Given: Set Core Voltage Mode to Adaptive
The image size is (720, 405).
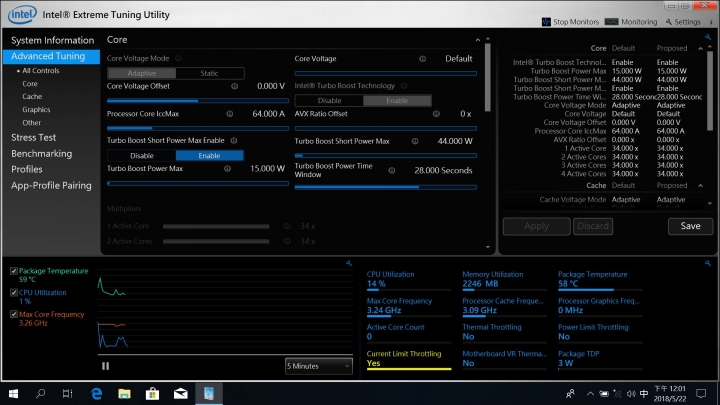Looking at the screenshot, I should tap(142, 73).
